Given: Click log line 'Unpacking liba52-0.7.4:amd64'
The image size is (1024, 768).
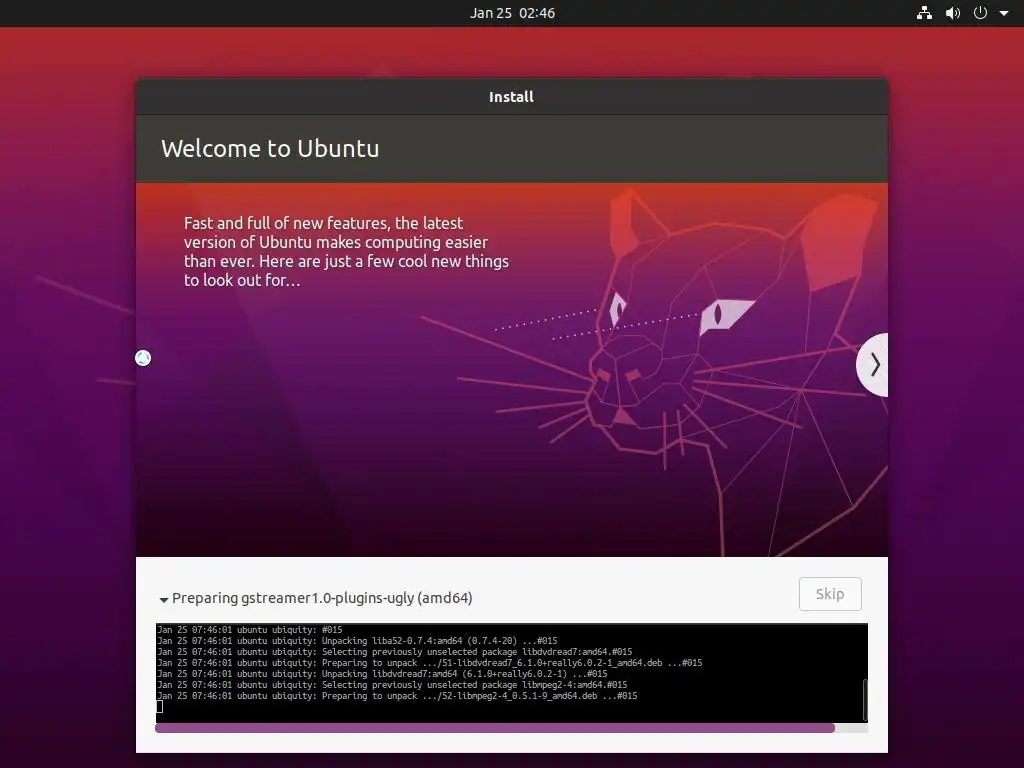Looking at the screenshot, I should tap(357, 641).
